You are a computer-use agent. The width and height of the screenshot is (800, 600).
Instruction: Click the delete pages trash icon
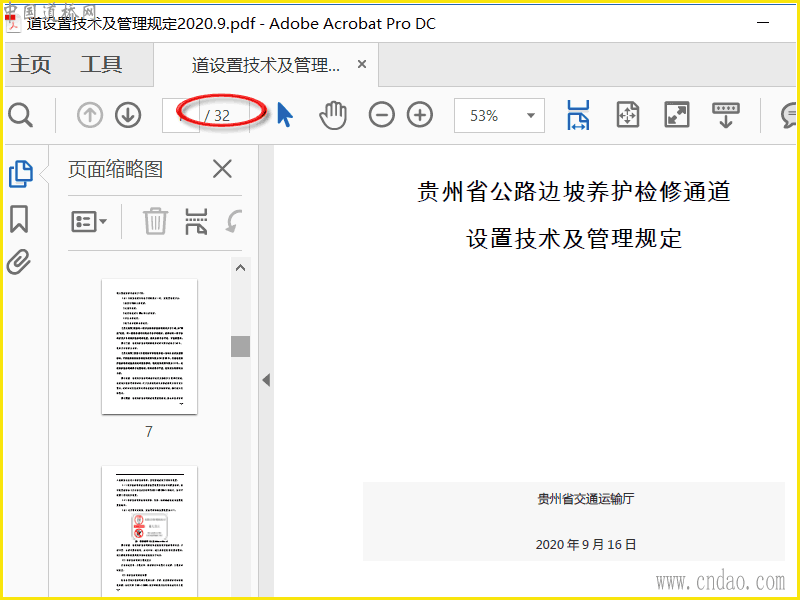coord(155,221)
